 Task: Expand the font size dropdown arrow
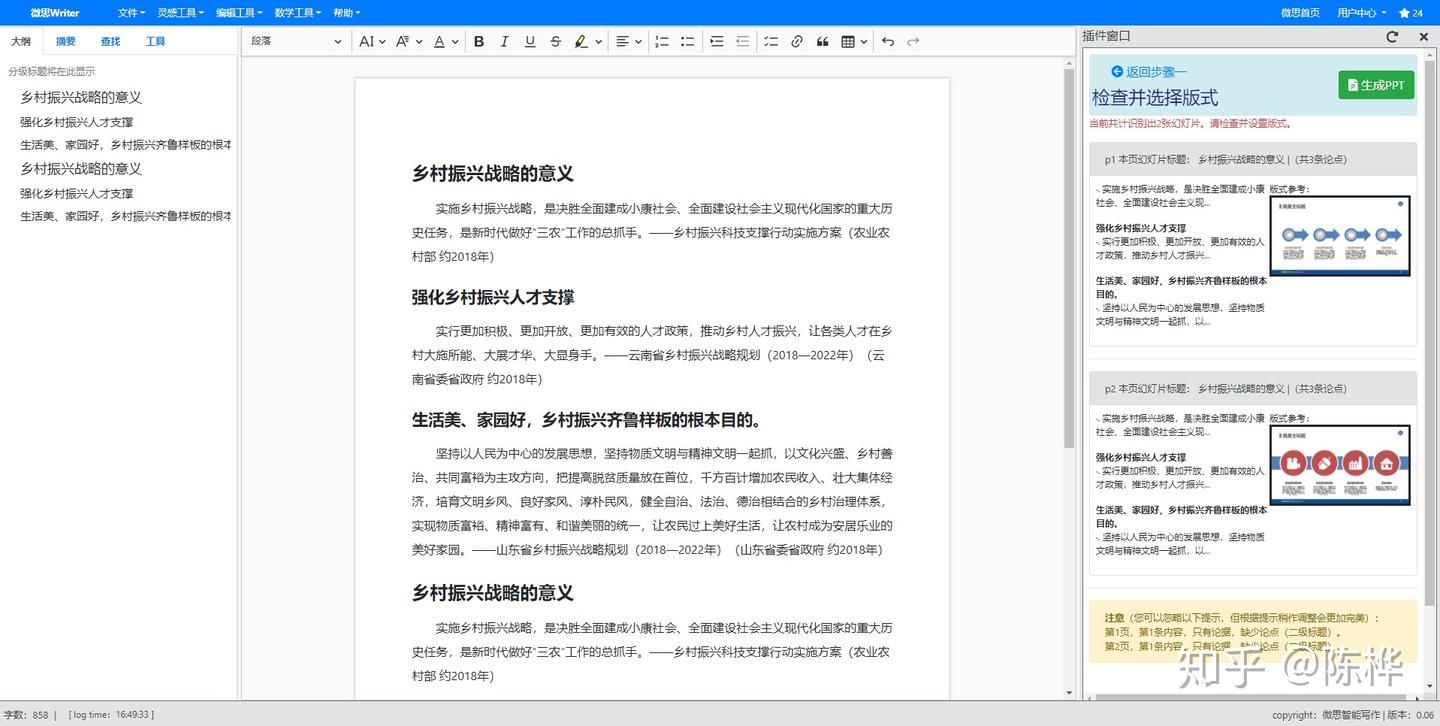tap(382, 42)
